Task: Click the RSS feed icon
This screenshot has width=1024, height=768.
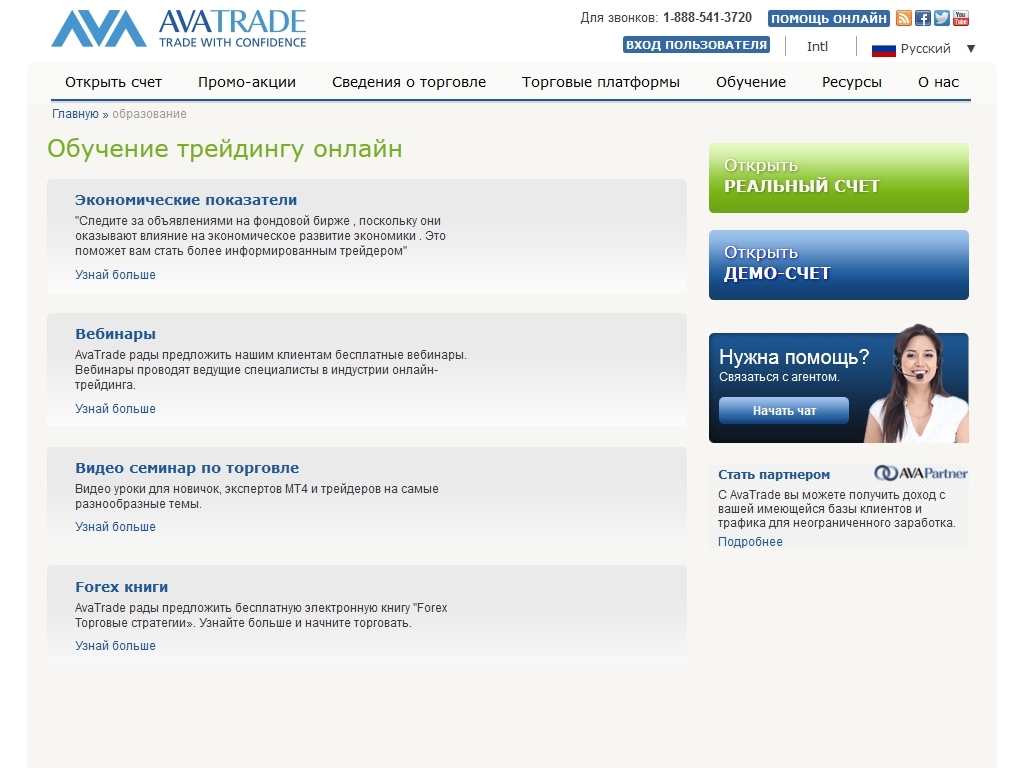Action: [x=904, y=18]
